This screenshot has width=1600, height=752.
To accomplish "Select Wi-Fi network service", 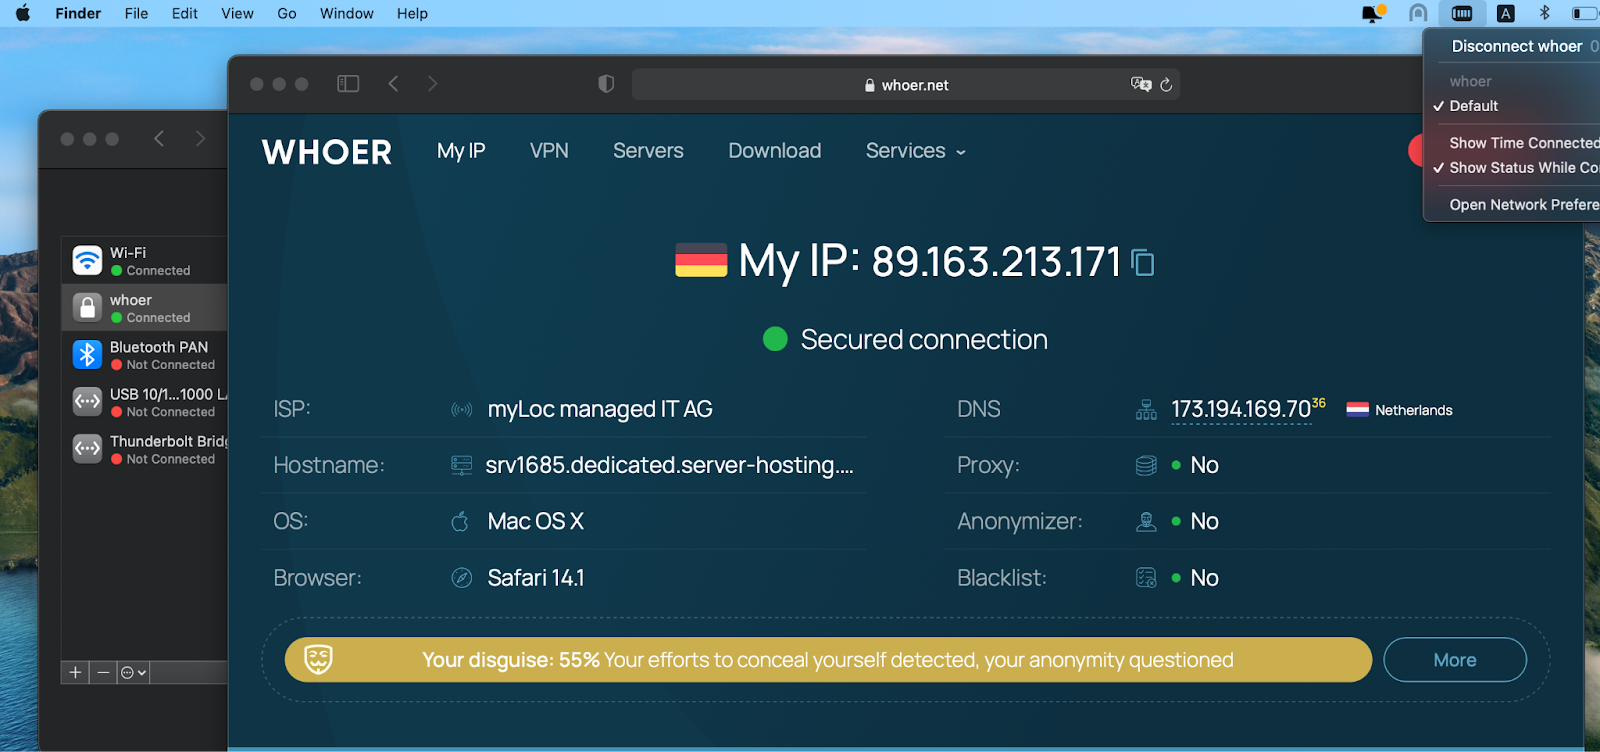I will [x=145, y=261].
